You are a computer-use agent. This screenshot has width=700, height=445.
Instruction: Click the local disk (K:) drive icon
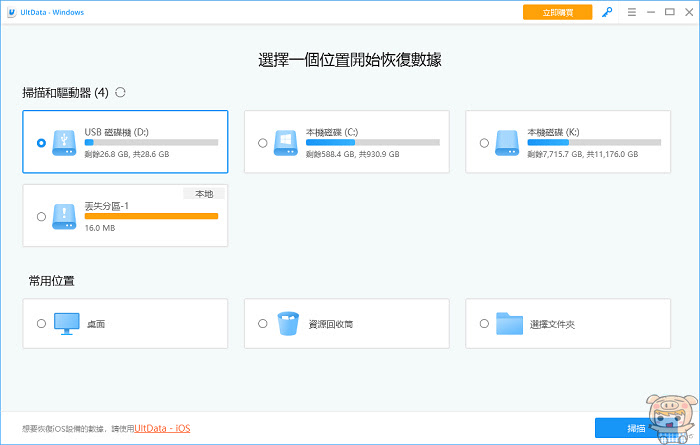point(507,143)
